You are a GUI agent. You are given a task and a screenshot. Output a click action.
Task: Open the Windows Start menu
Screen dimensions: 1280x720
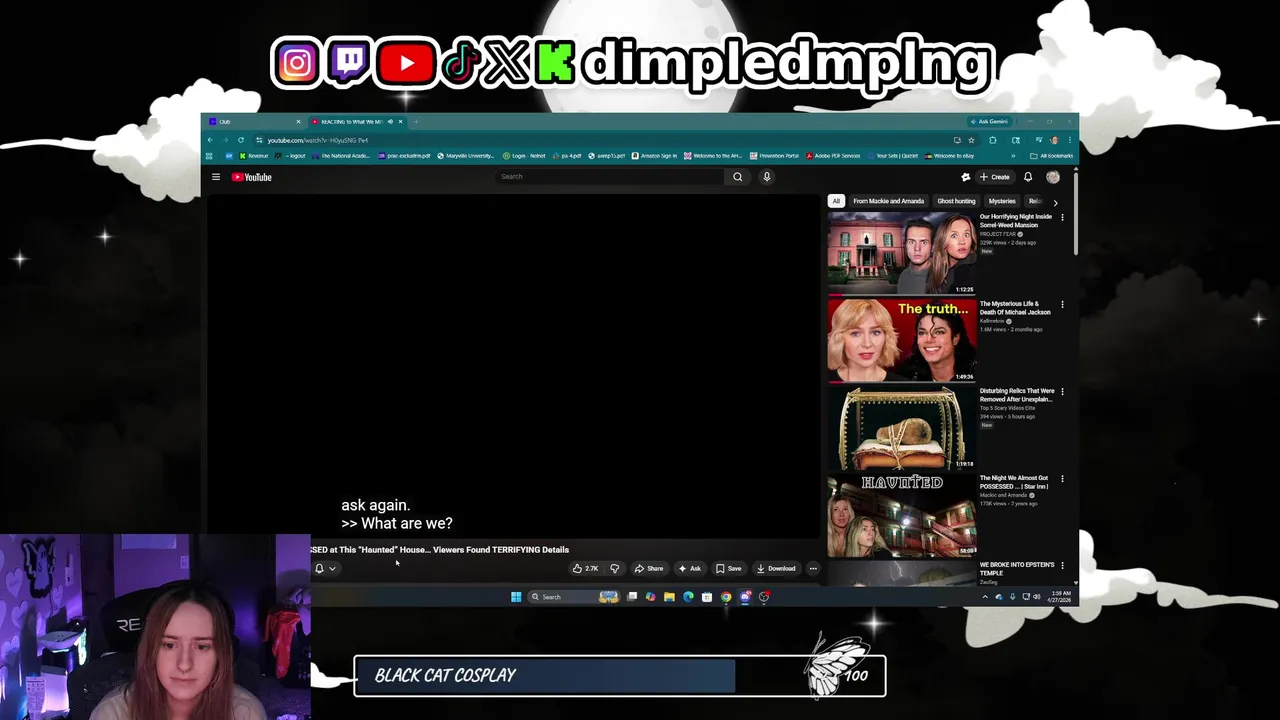pyautogui.click(x=516, y=597)
